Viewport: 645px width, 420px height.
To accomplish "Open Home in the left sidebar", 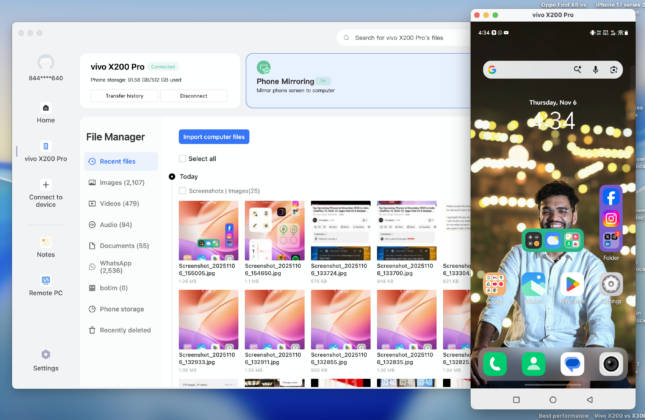I will pos(45,111).
